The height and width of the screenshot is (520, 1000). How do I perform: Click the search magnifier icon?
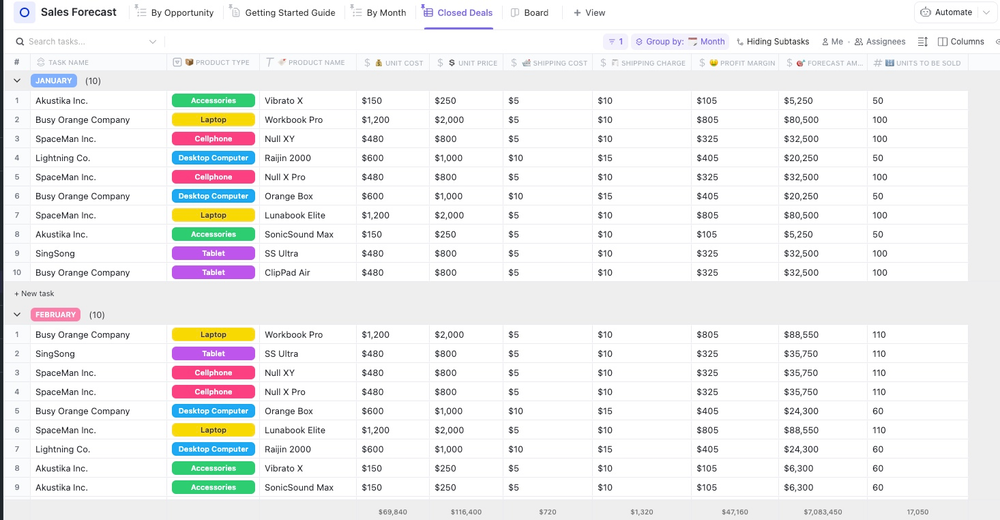(20, 42)
